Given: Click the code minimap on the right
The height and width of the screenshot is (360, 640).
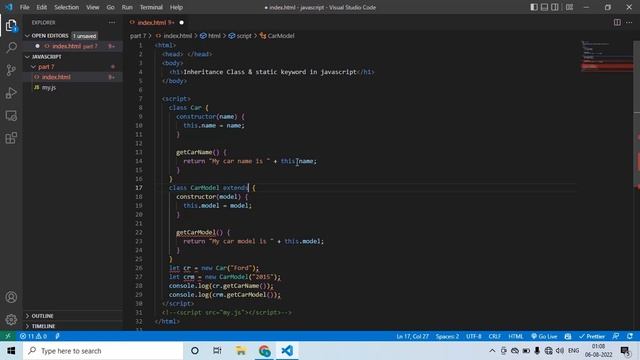Looking at the screenshot, I should click(x=607, y=56).
